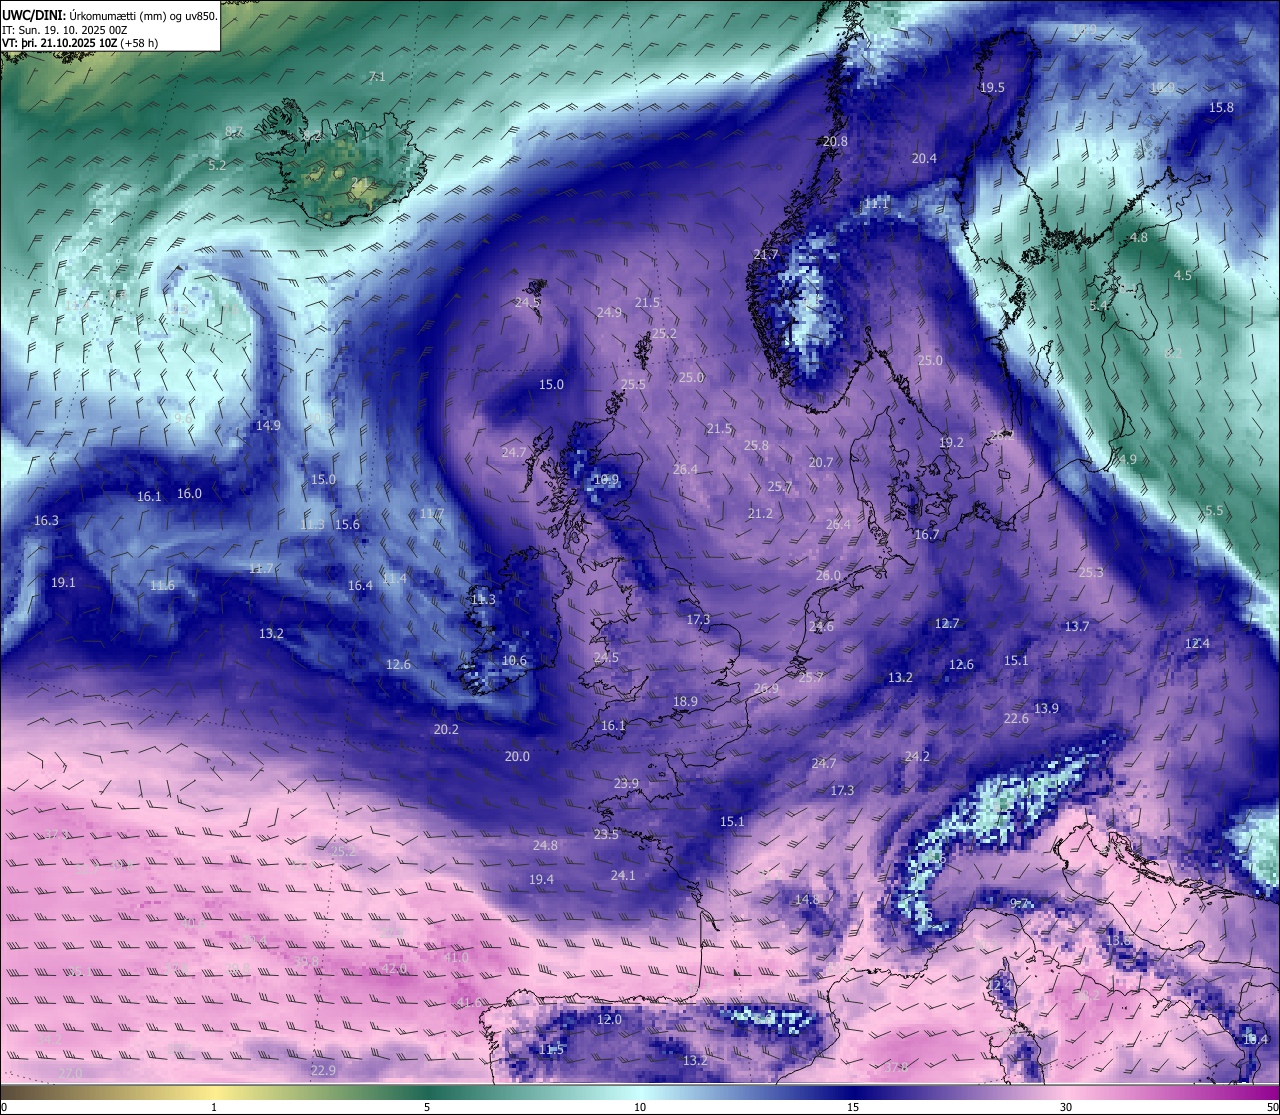This screenshot has height=1115, width=1280.
Task: Click the 15.8 value near the top right
Action: pos(1221,107)
